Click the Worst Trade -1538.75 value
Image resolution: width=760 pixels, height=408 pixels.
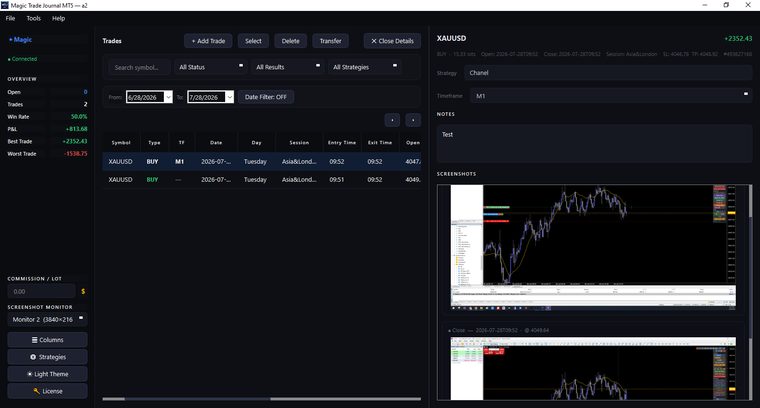point(76,153)
